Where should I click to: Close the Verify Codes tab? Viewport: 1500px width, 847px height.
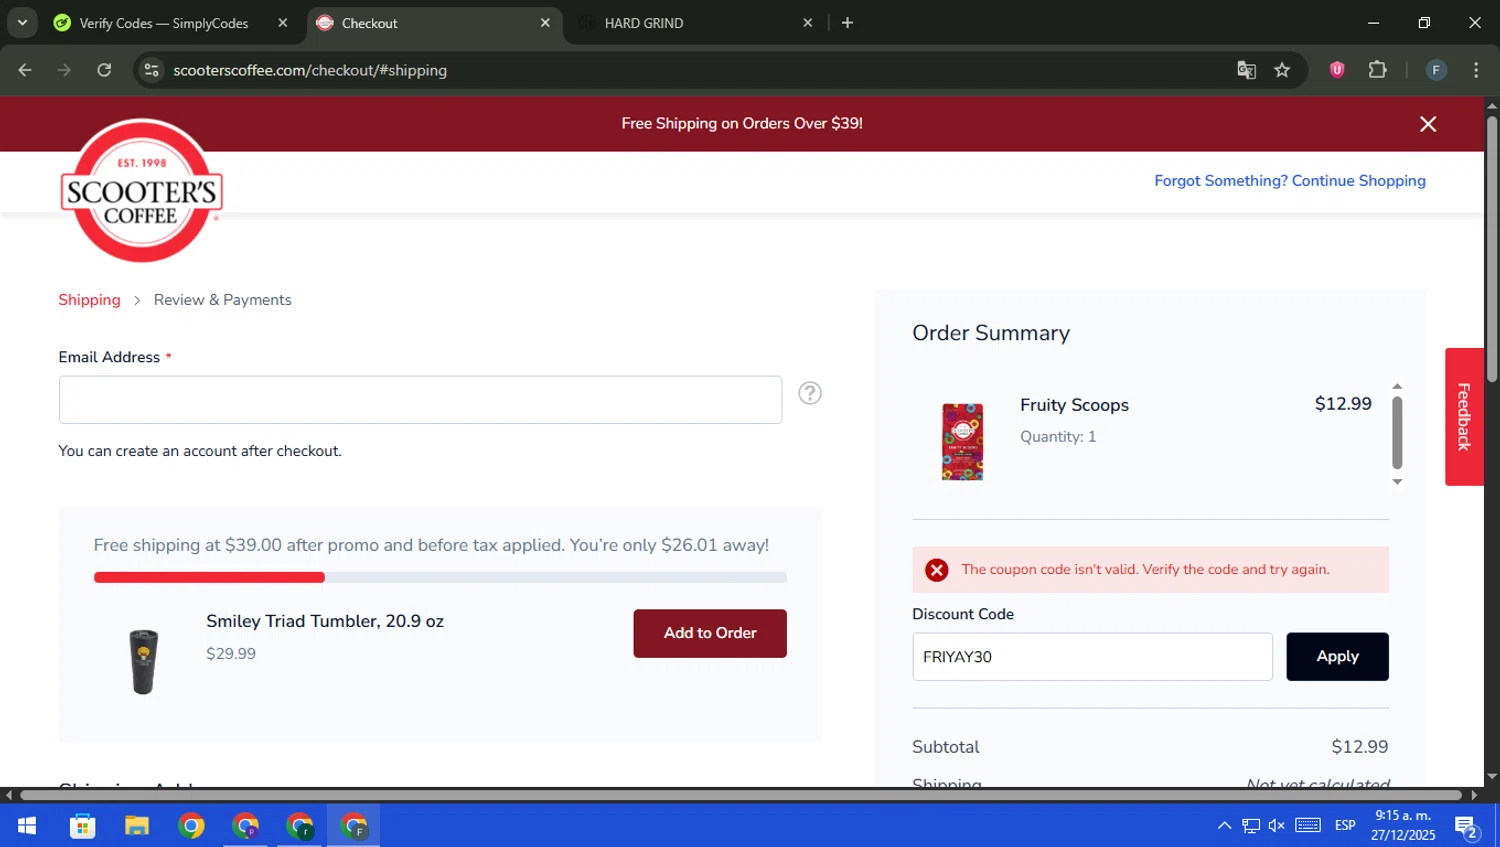283,23
